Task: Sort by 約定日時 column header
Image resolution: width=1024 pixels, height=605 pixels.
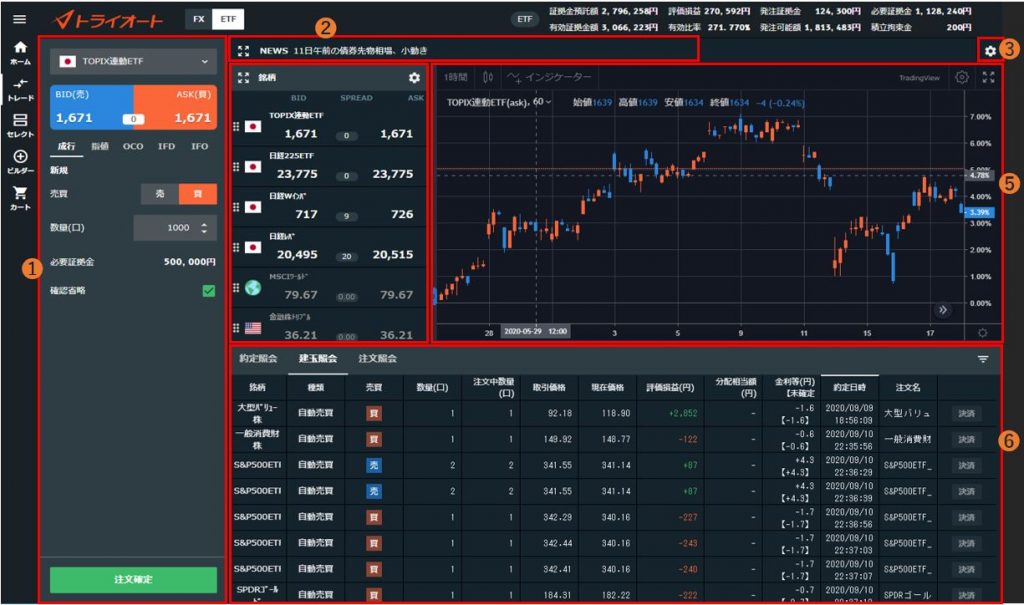Action: tap(849, 387)
